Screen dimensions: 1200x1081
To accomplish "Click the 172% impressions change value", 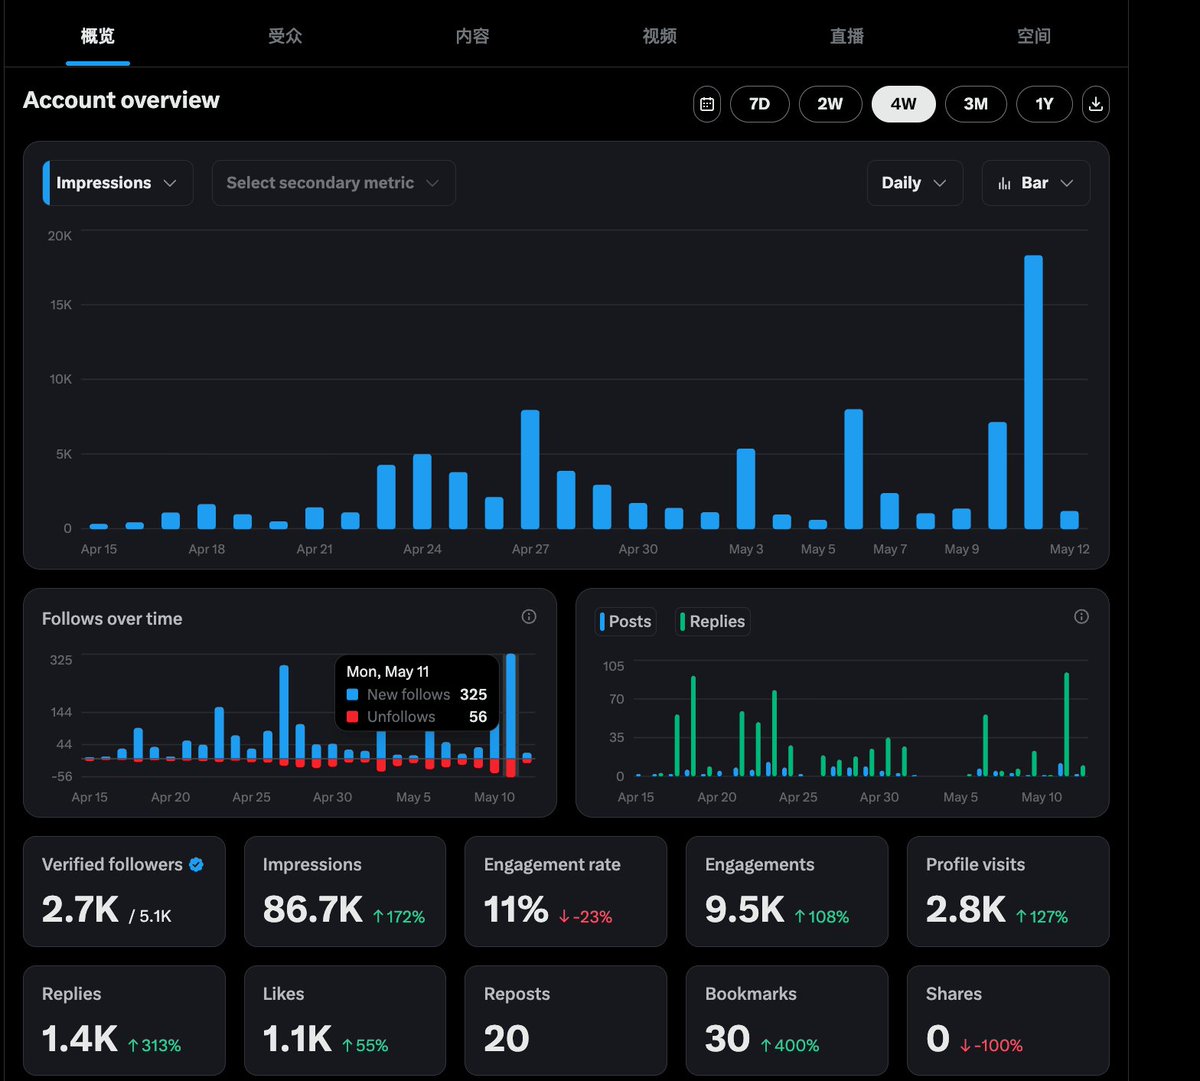I will [x=399, y=917].
